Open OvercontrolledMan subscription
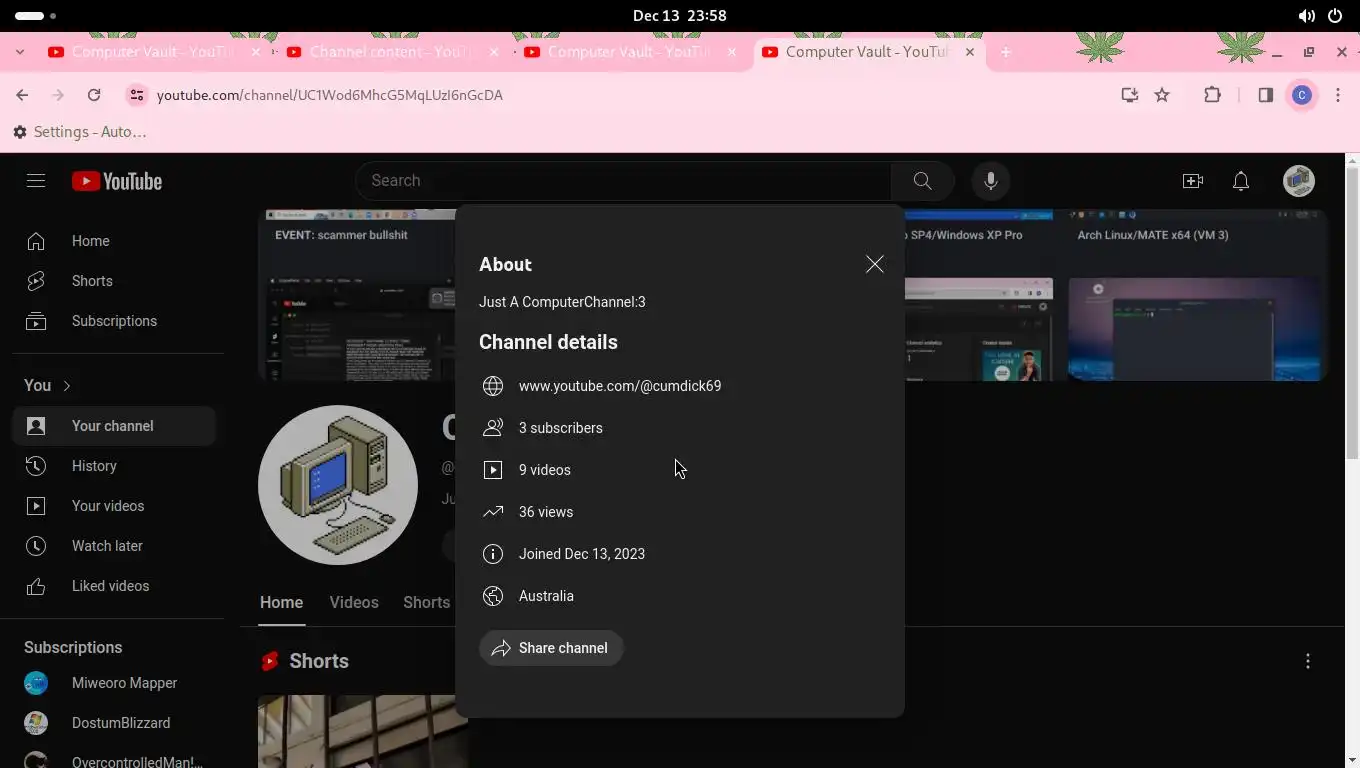 point(114,758)
